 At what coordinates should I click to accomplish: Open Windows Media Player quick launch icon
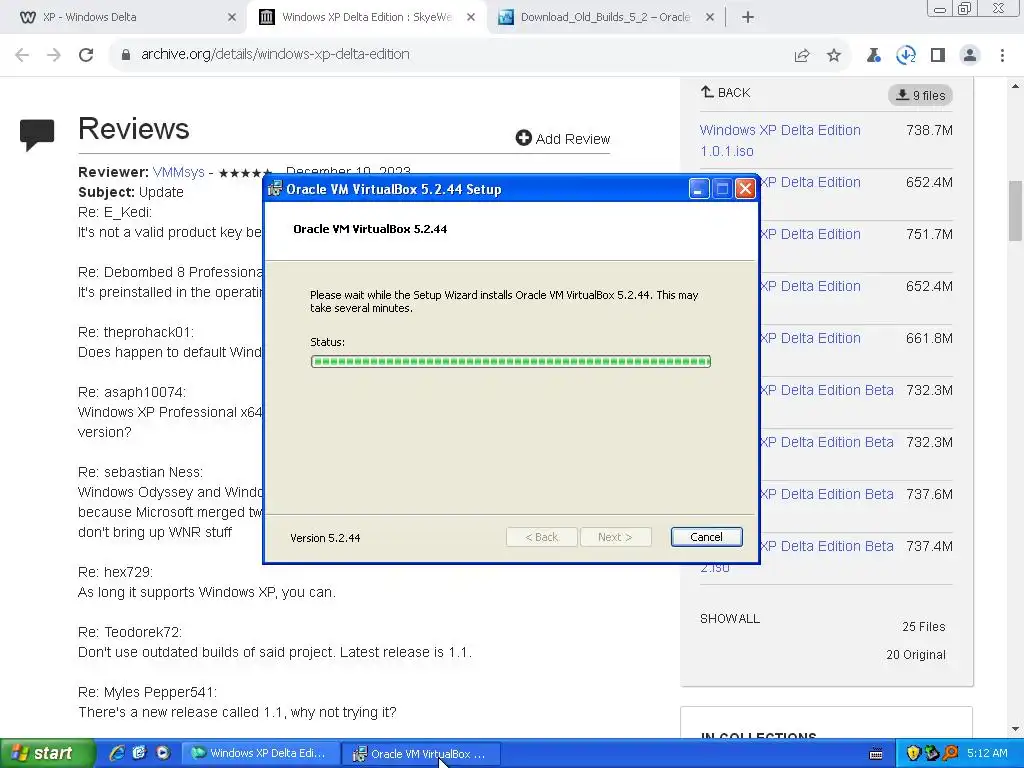click(x=163, y=753)
